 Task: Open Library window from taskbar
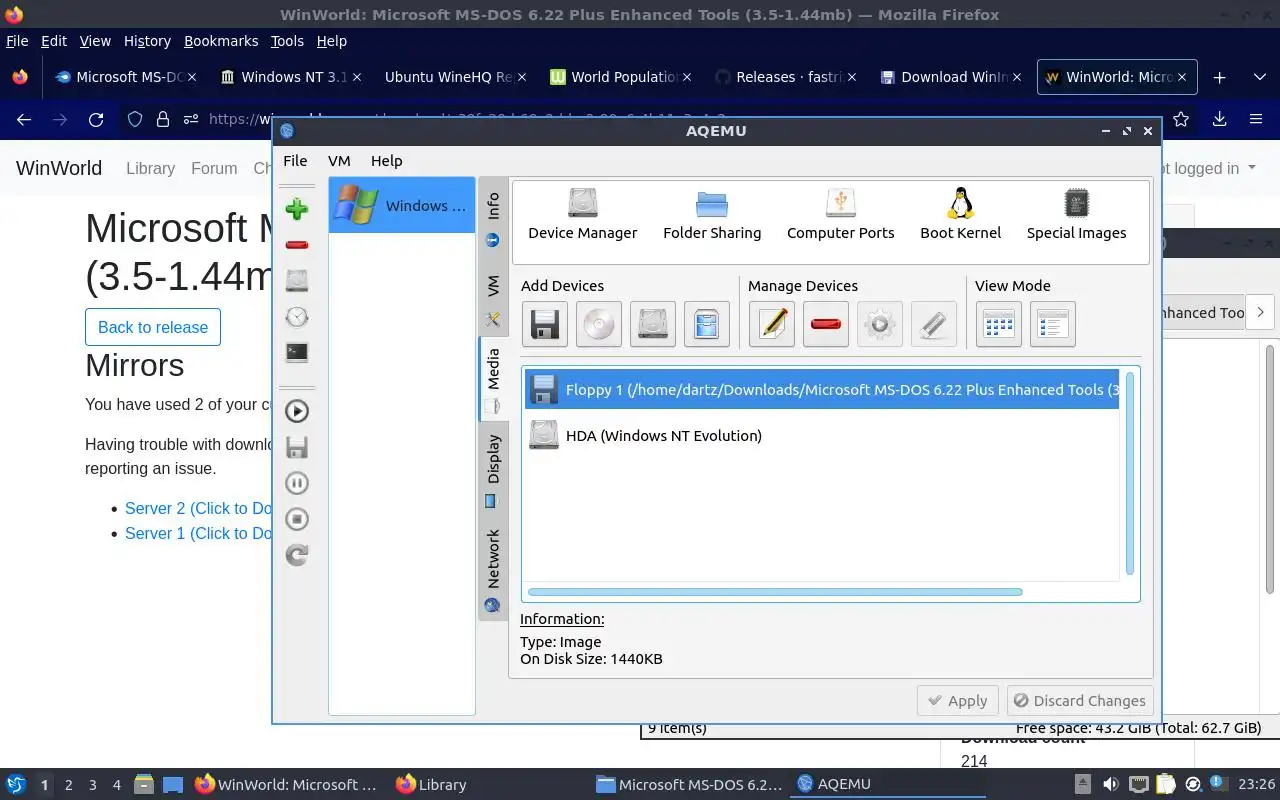(432, 785)
